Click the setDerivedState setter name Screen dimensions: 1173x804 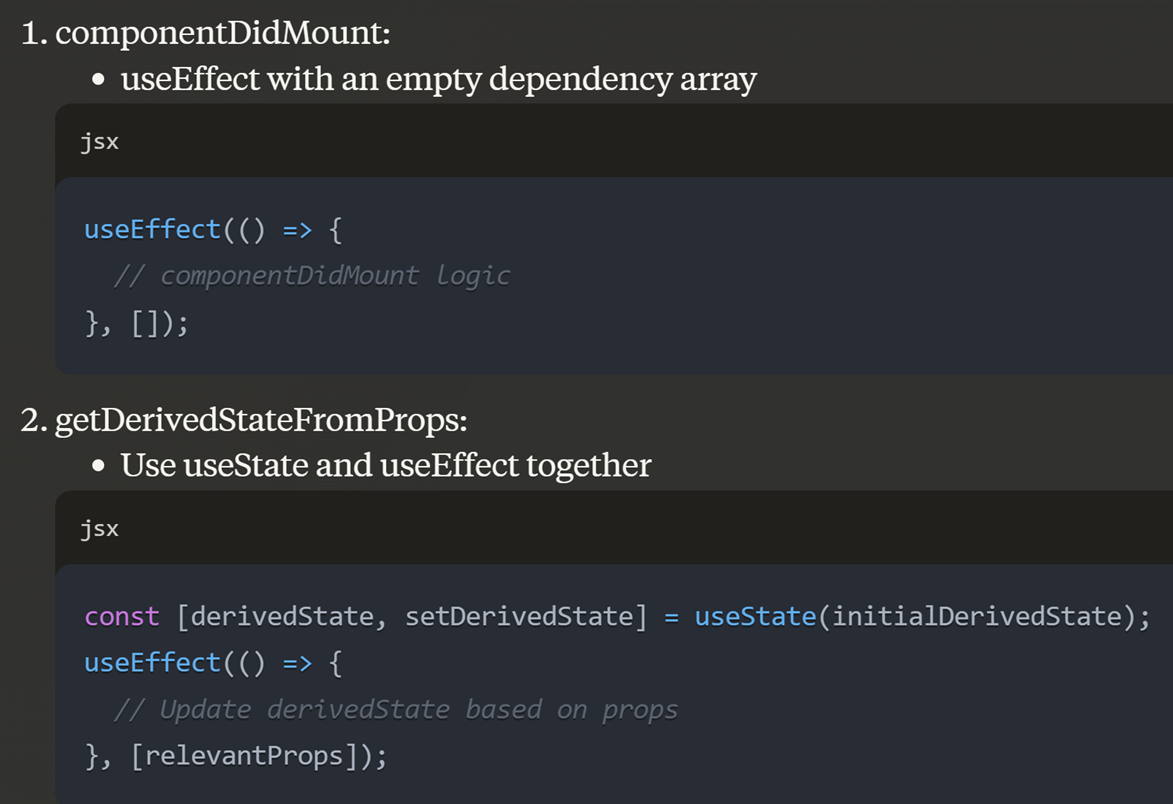click(519, 616)
